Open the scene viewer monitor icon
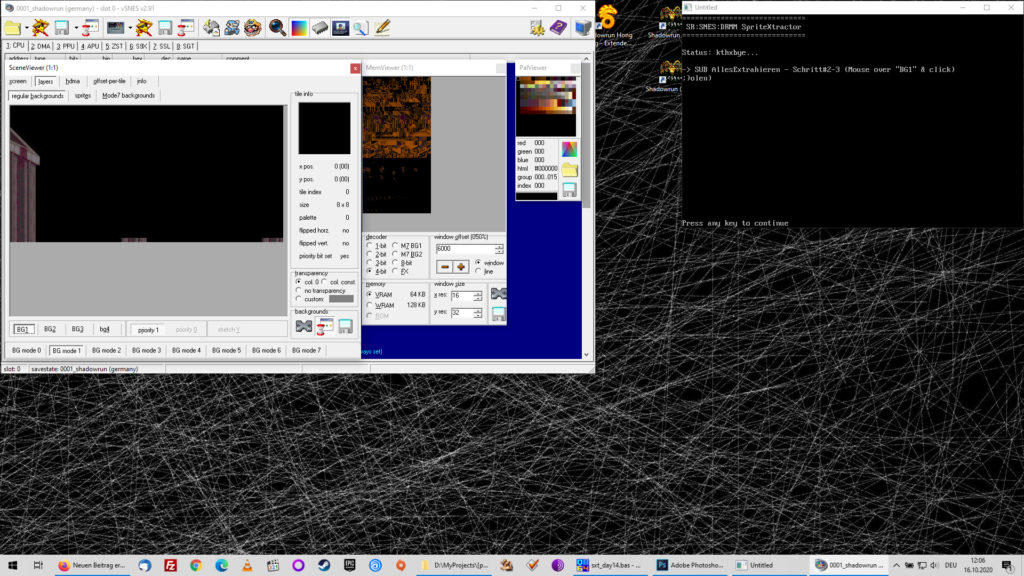Image resolution: width=1024 pixels, height=576 pixels. pos(340,27)
